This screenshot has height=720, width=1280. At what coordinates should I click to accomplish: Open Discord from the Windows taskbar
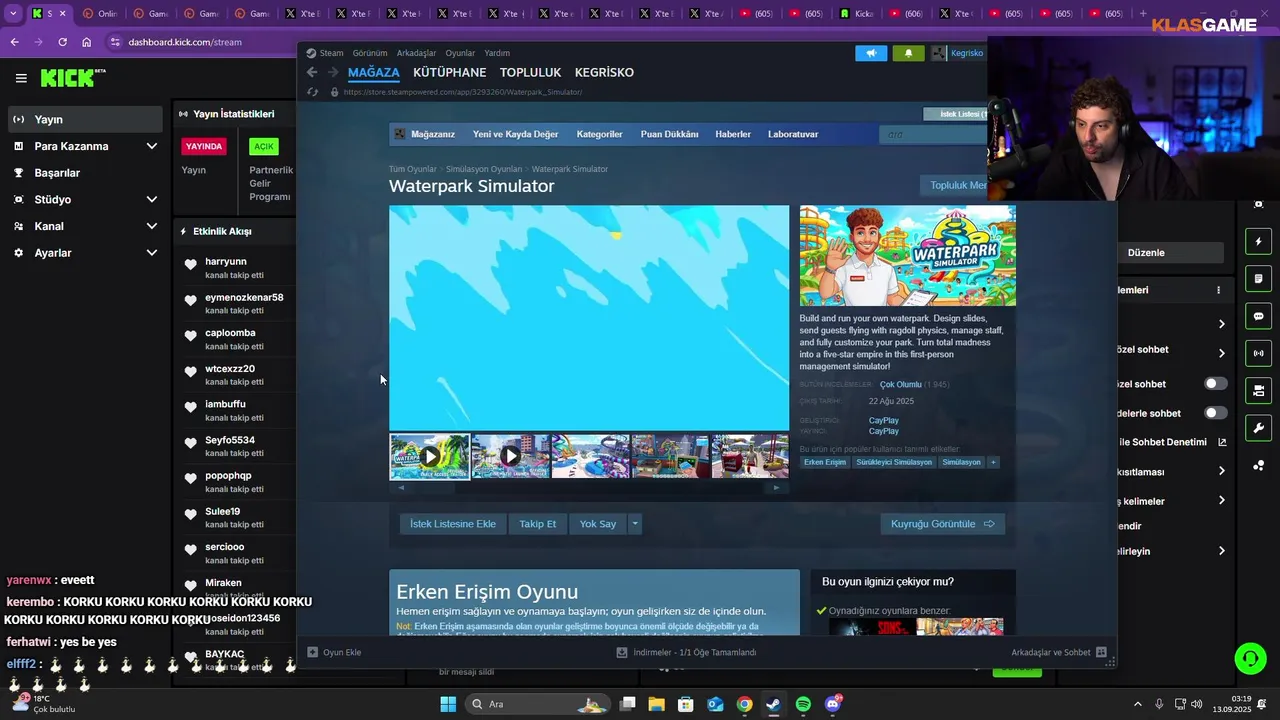point(833,704)
